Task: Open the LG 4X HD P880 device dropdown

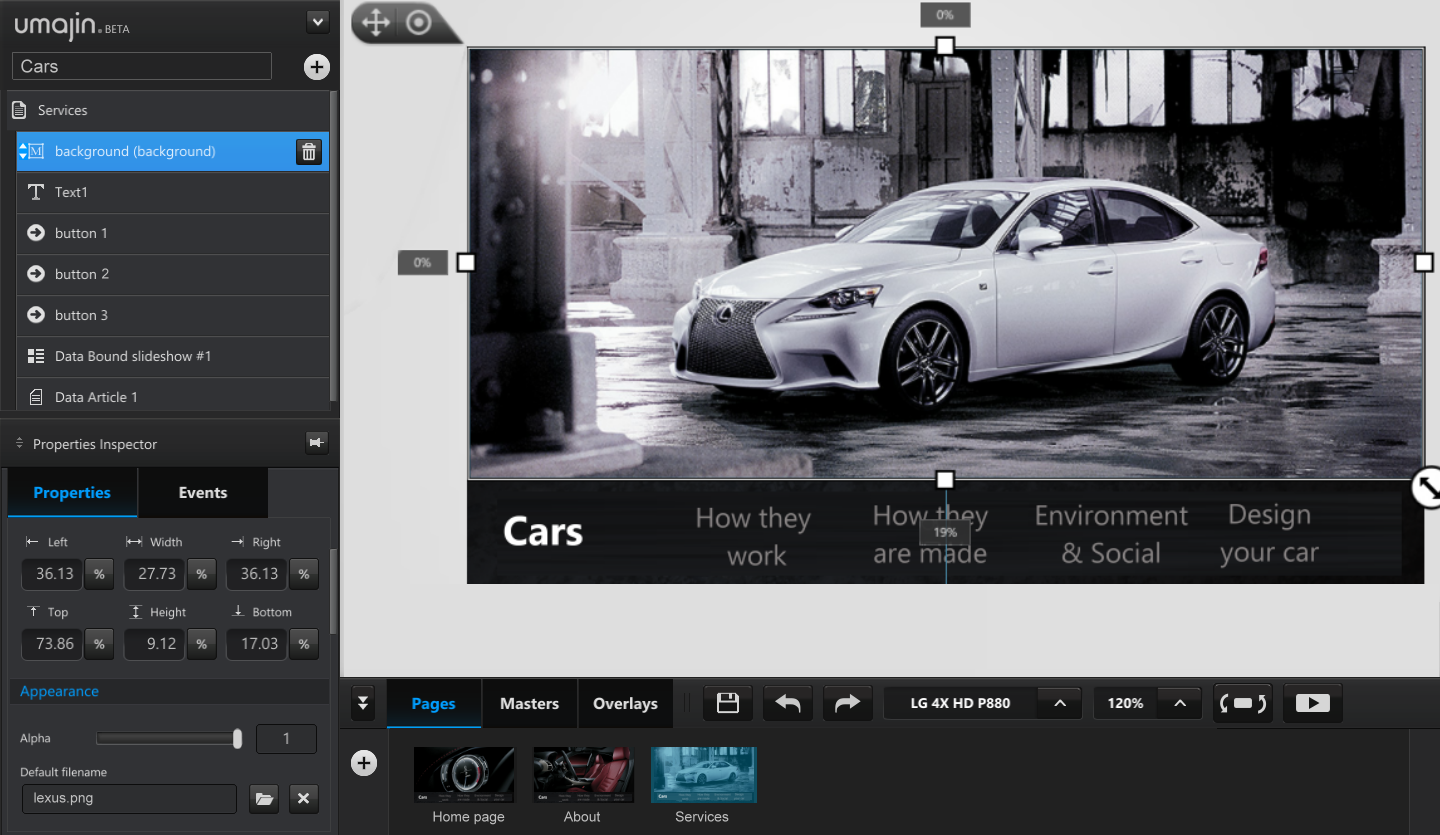Action: point(1060,702)
